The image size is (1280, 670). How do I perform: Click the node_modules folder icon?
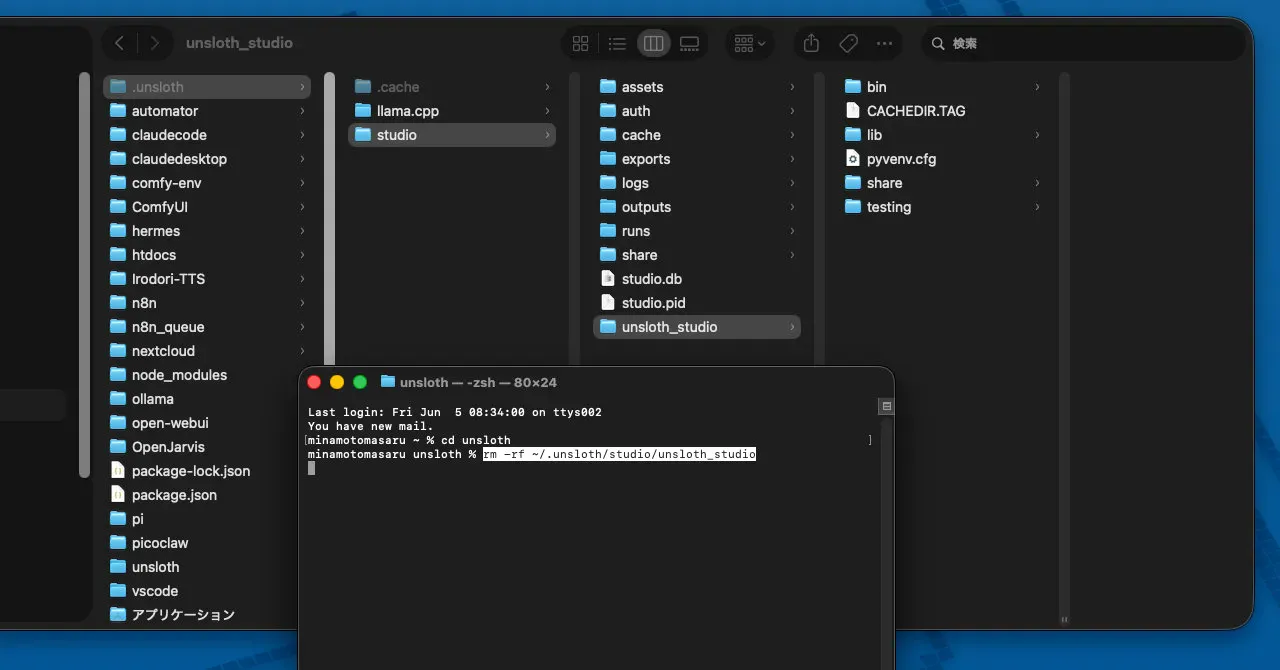(118, 375)
